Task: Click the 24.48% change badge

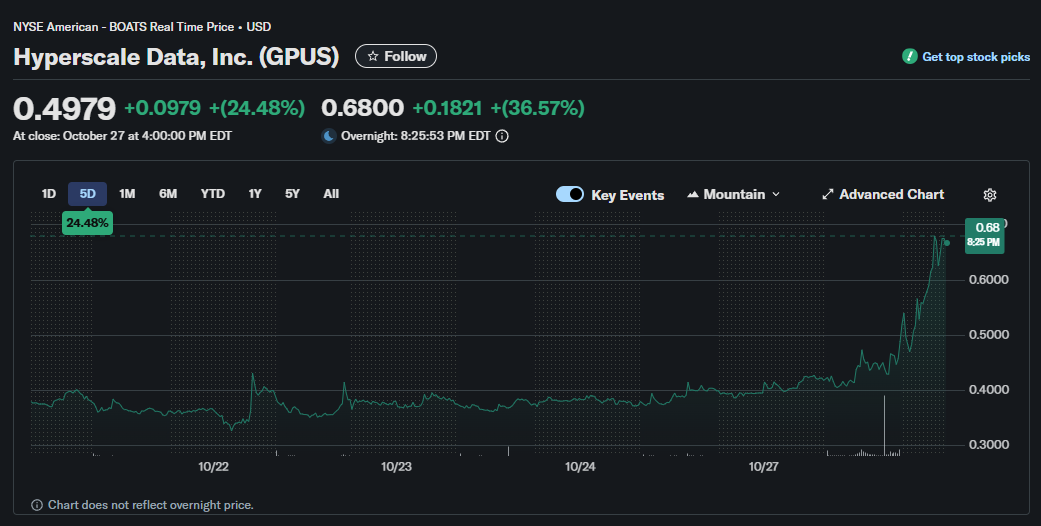Action: click(87, 223)
